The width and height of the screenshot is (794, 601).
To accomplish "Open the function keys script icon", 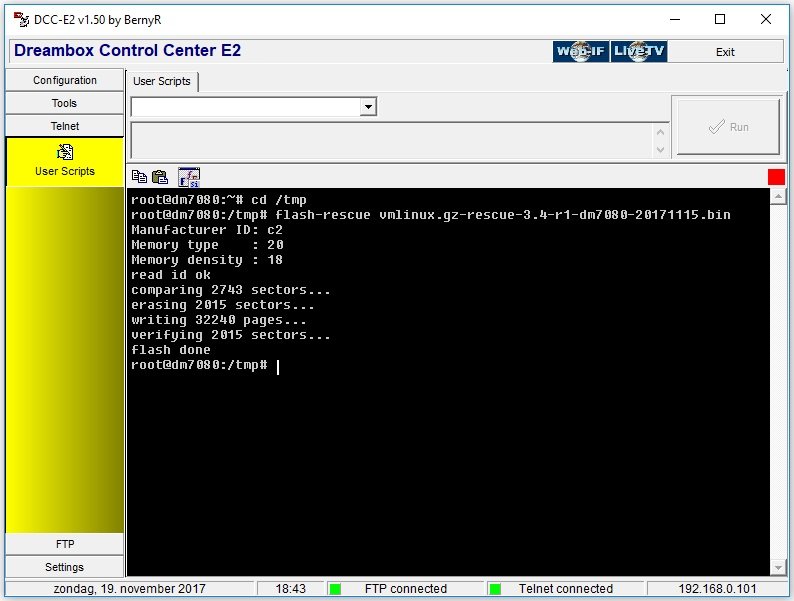I will (189, 177).
